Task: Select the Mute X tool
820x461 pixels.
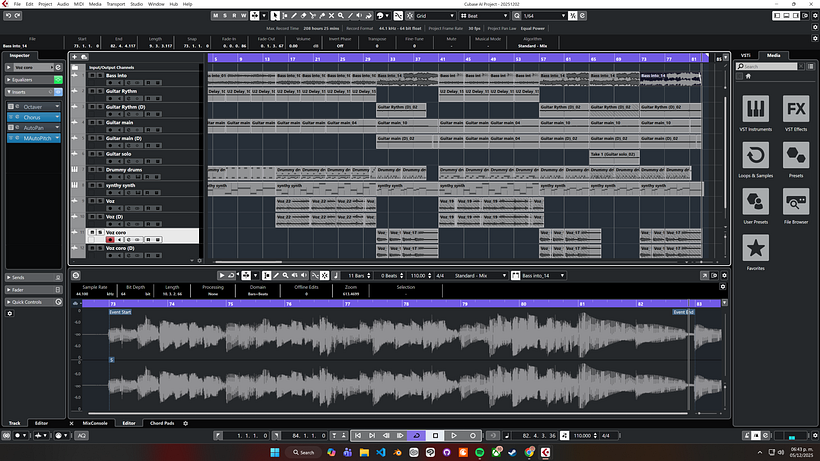Action: click(332, 16)
